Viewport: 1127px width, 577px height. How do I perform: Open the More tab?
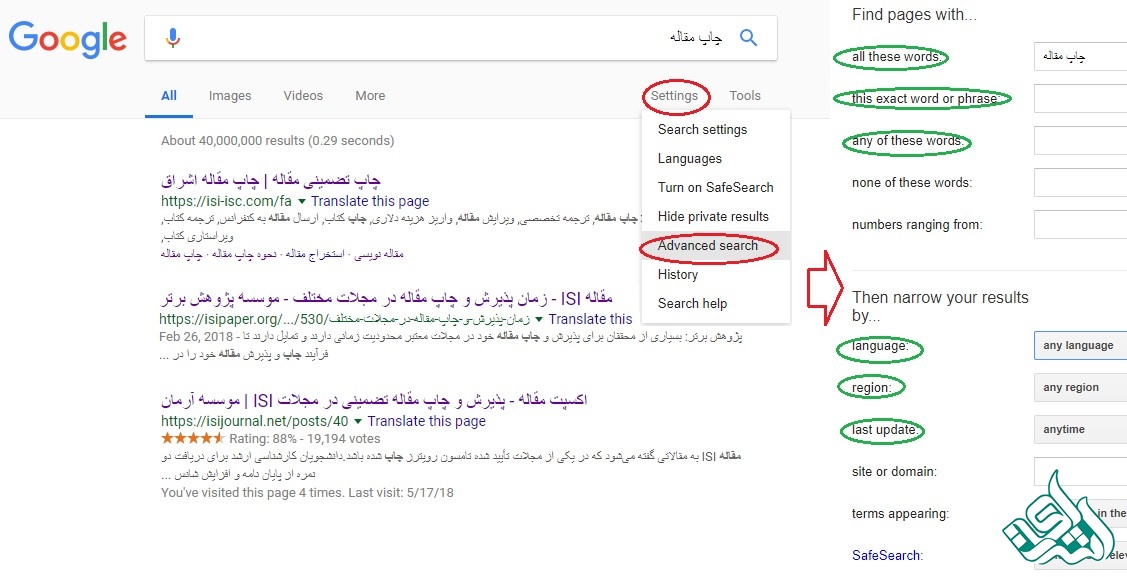pyautogui.click(x=369, y=95)
